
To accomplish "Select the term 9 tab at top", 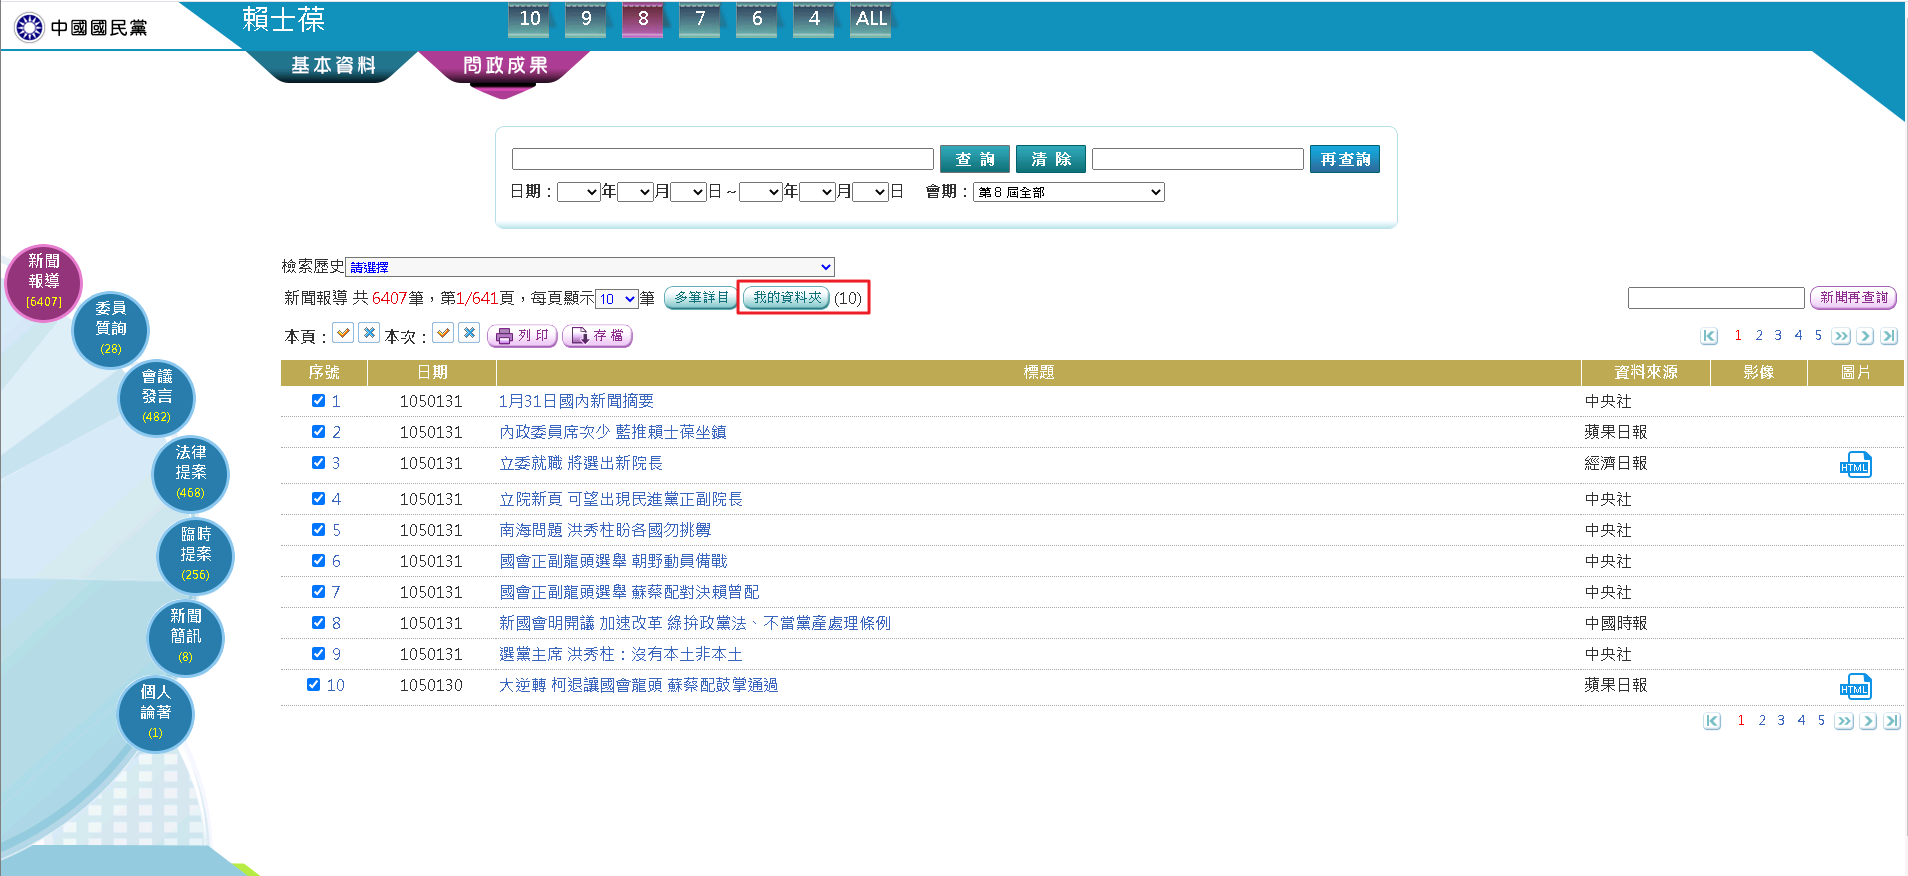I will pyautogui.click(x=586, y=19).
